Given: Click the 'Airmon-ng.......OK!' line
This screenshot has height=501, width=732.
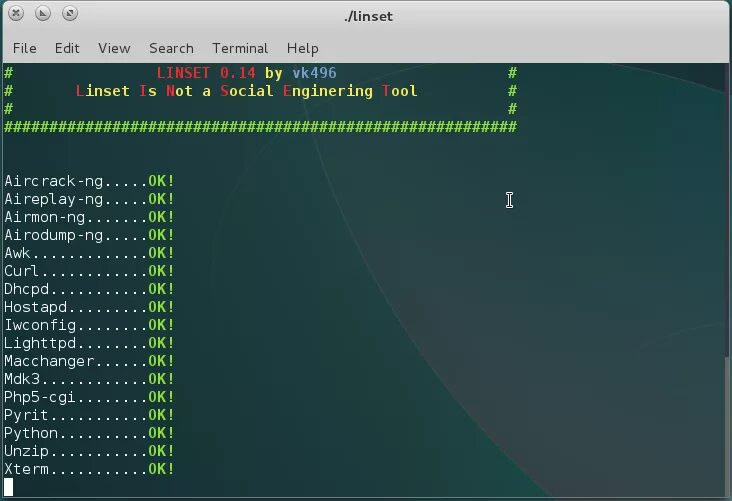Looking at the screenshot, I should coord(89,217).
